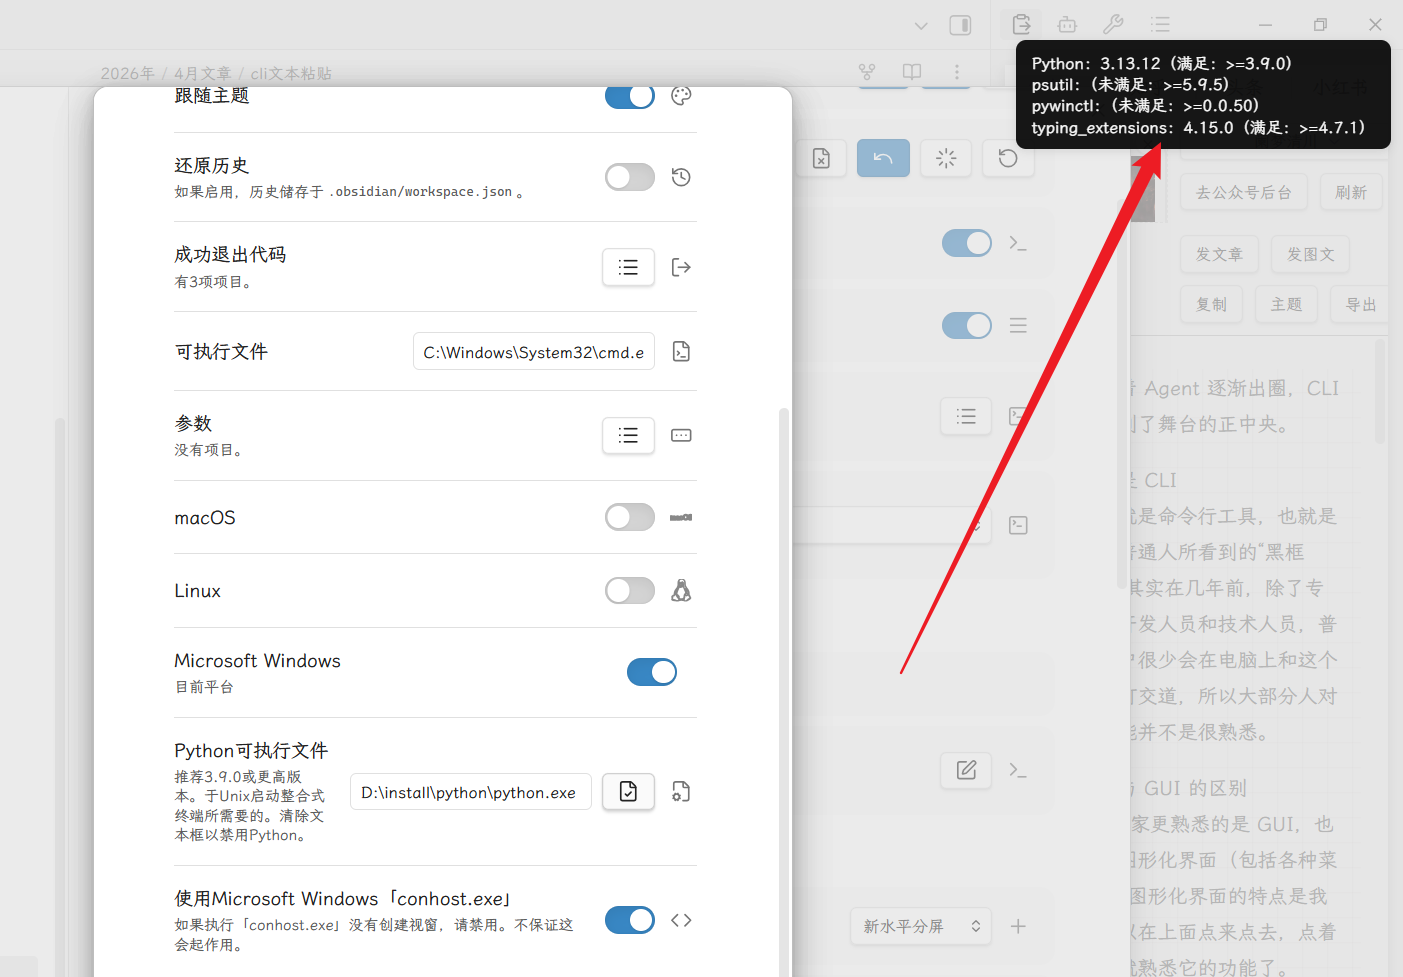Open the 新水平分屏 dropdown
Image resolution: width=1403 pixels, height=977 pixels.
tap(921, 926)
